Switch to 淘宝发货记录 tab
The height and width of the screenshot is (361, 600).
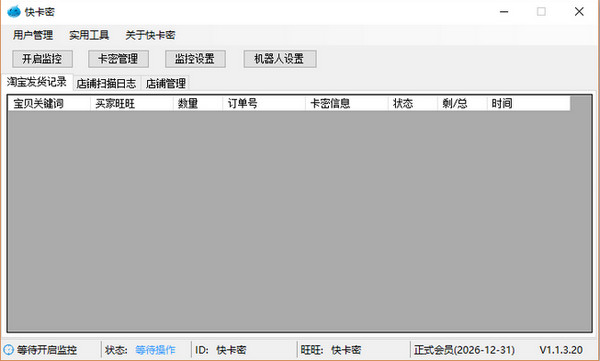coord(37,82)
